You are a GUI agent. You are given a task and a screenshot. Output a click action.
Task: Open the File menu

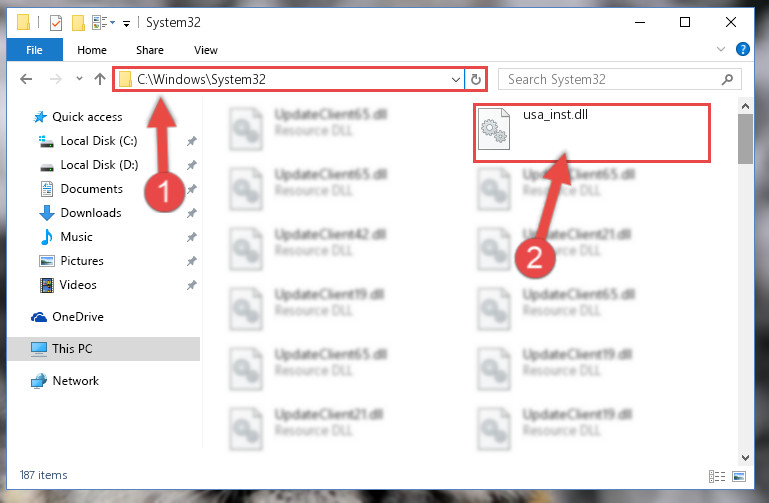pyautogui.click(x=34, y=50)
